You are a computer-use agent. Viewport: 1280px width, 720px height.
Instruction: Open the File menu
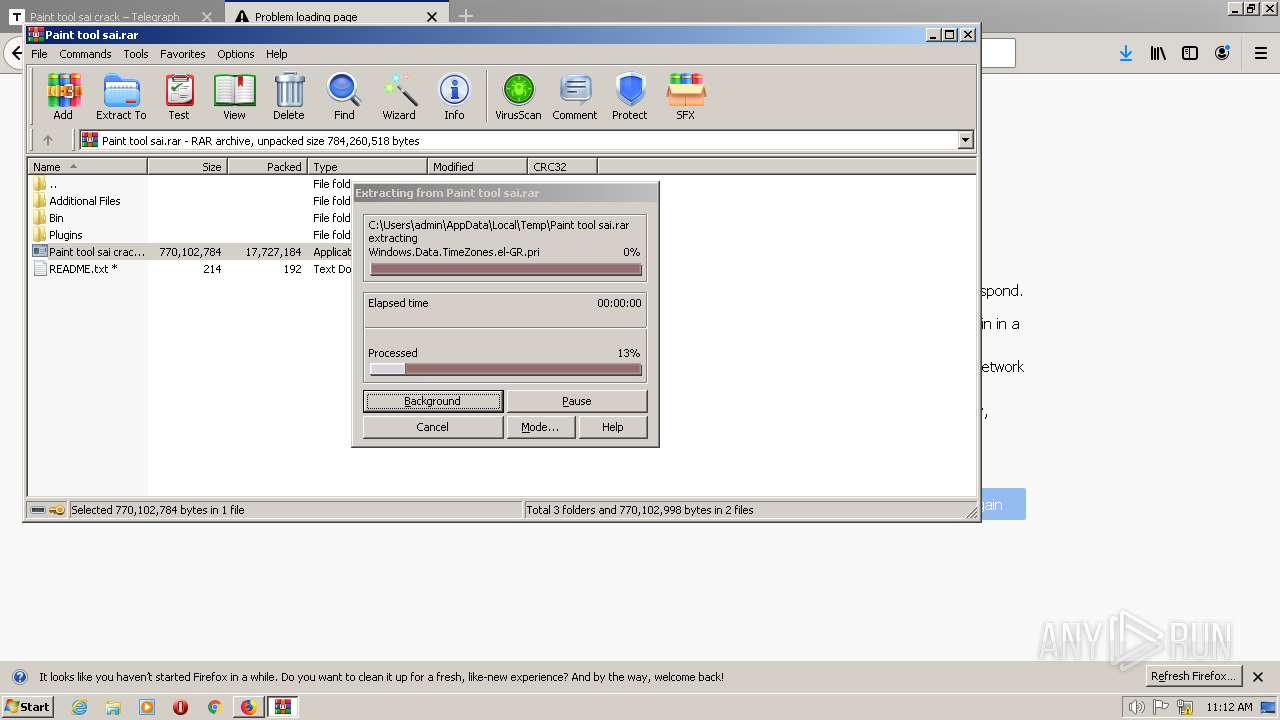(x=39, y=54)
